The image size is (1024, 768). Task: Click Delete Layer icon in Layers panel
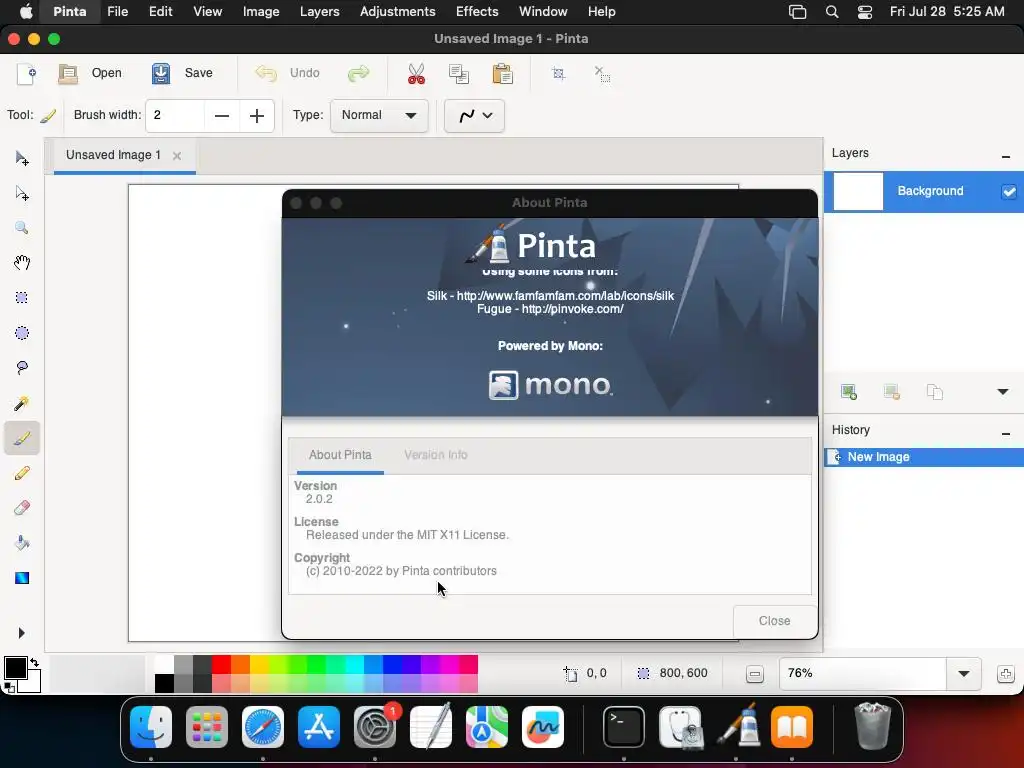(891, 392)
